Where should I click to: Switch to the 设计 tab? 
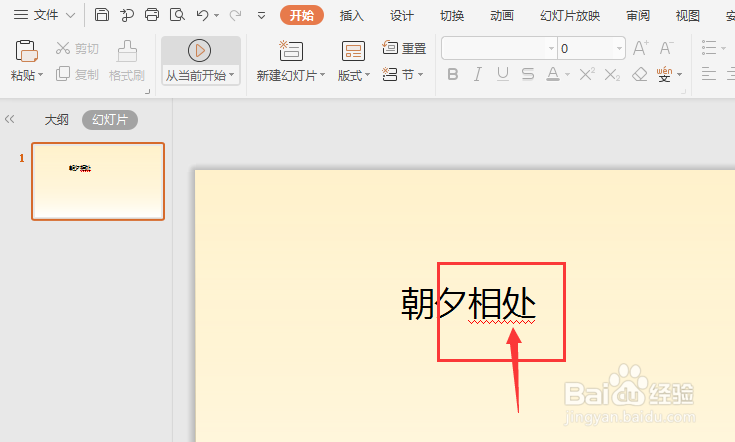point(402,15)
